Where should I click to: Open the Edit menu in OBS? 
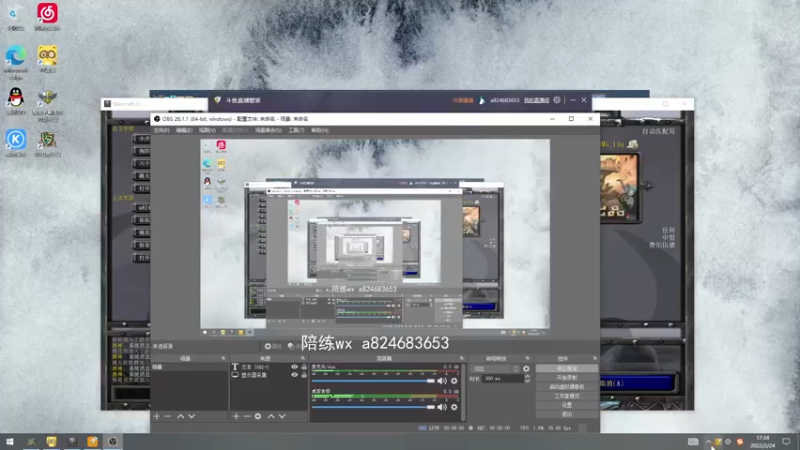184,131
